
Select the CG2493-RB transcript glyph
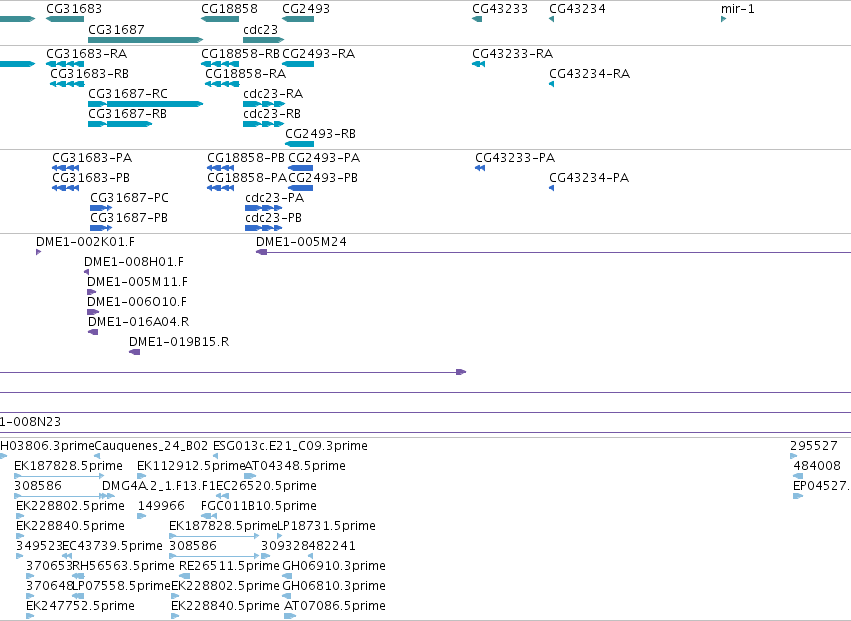(x=300, y=144)
